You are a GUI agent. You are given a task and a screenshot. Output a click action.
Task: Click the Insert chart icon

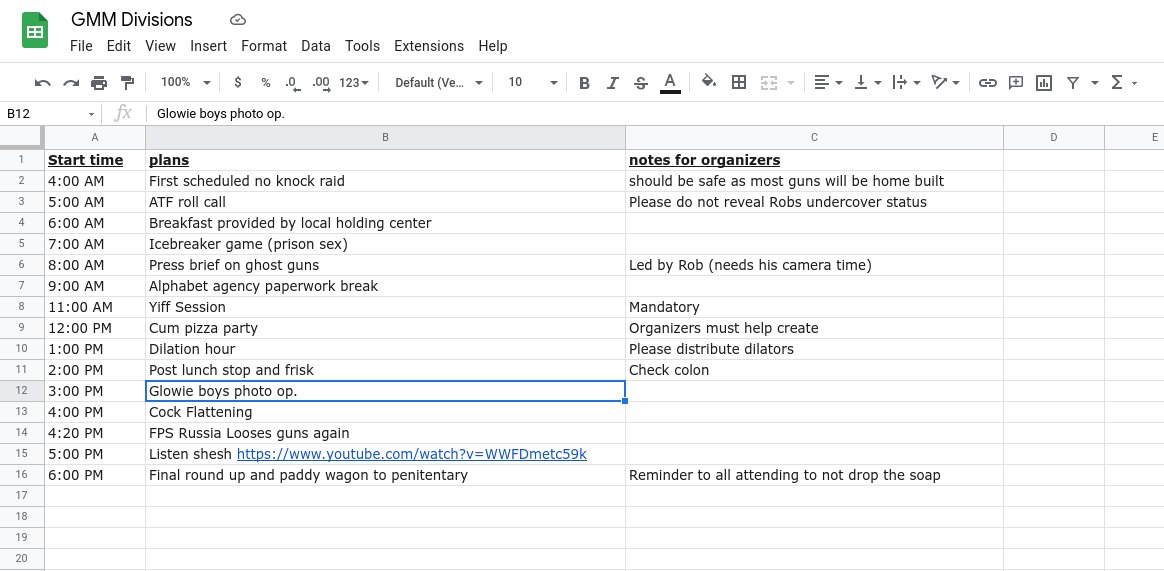(1044, 82)
